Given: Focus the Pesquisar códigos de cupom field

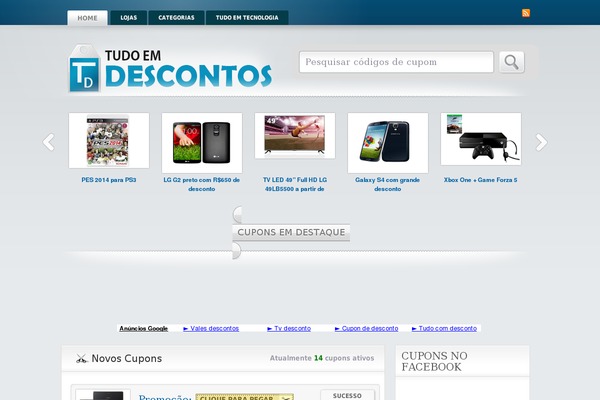Looking at the screenshot, I should (396, 62).
